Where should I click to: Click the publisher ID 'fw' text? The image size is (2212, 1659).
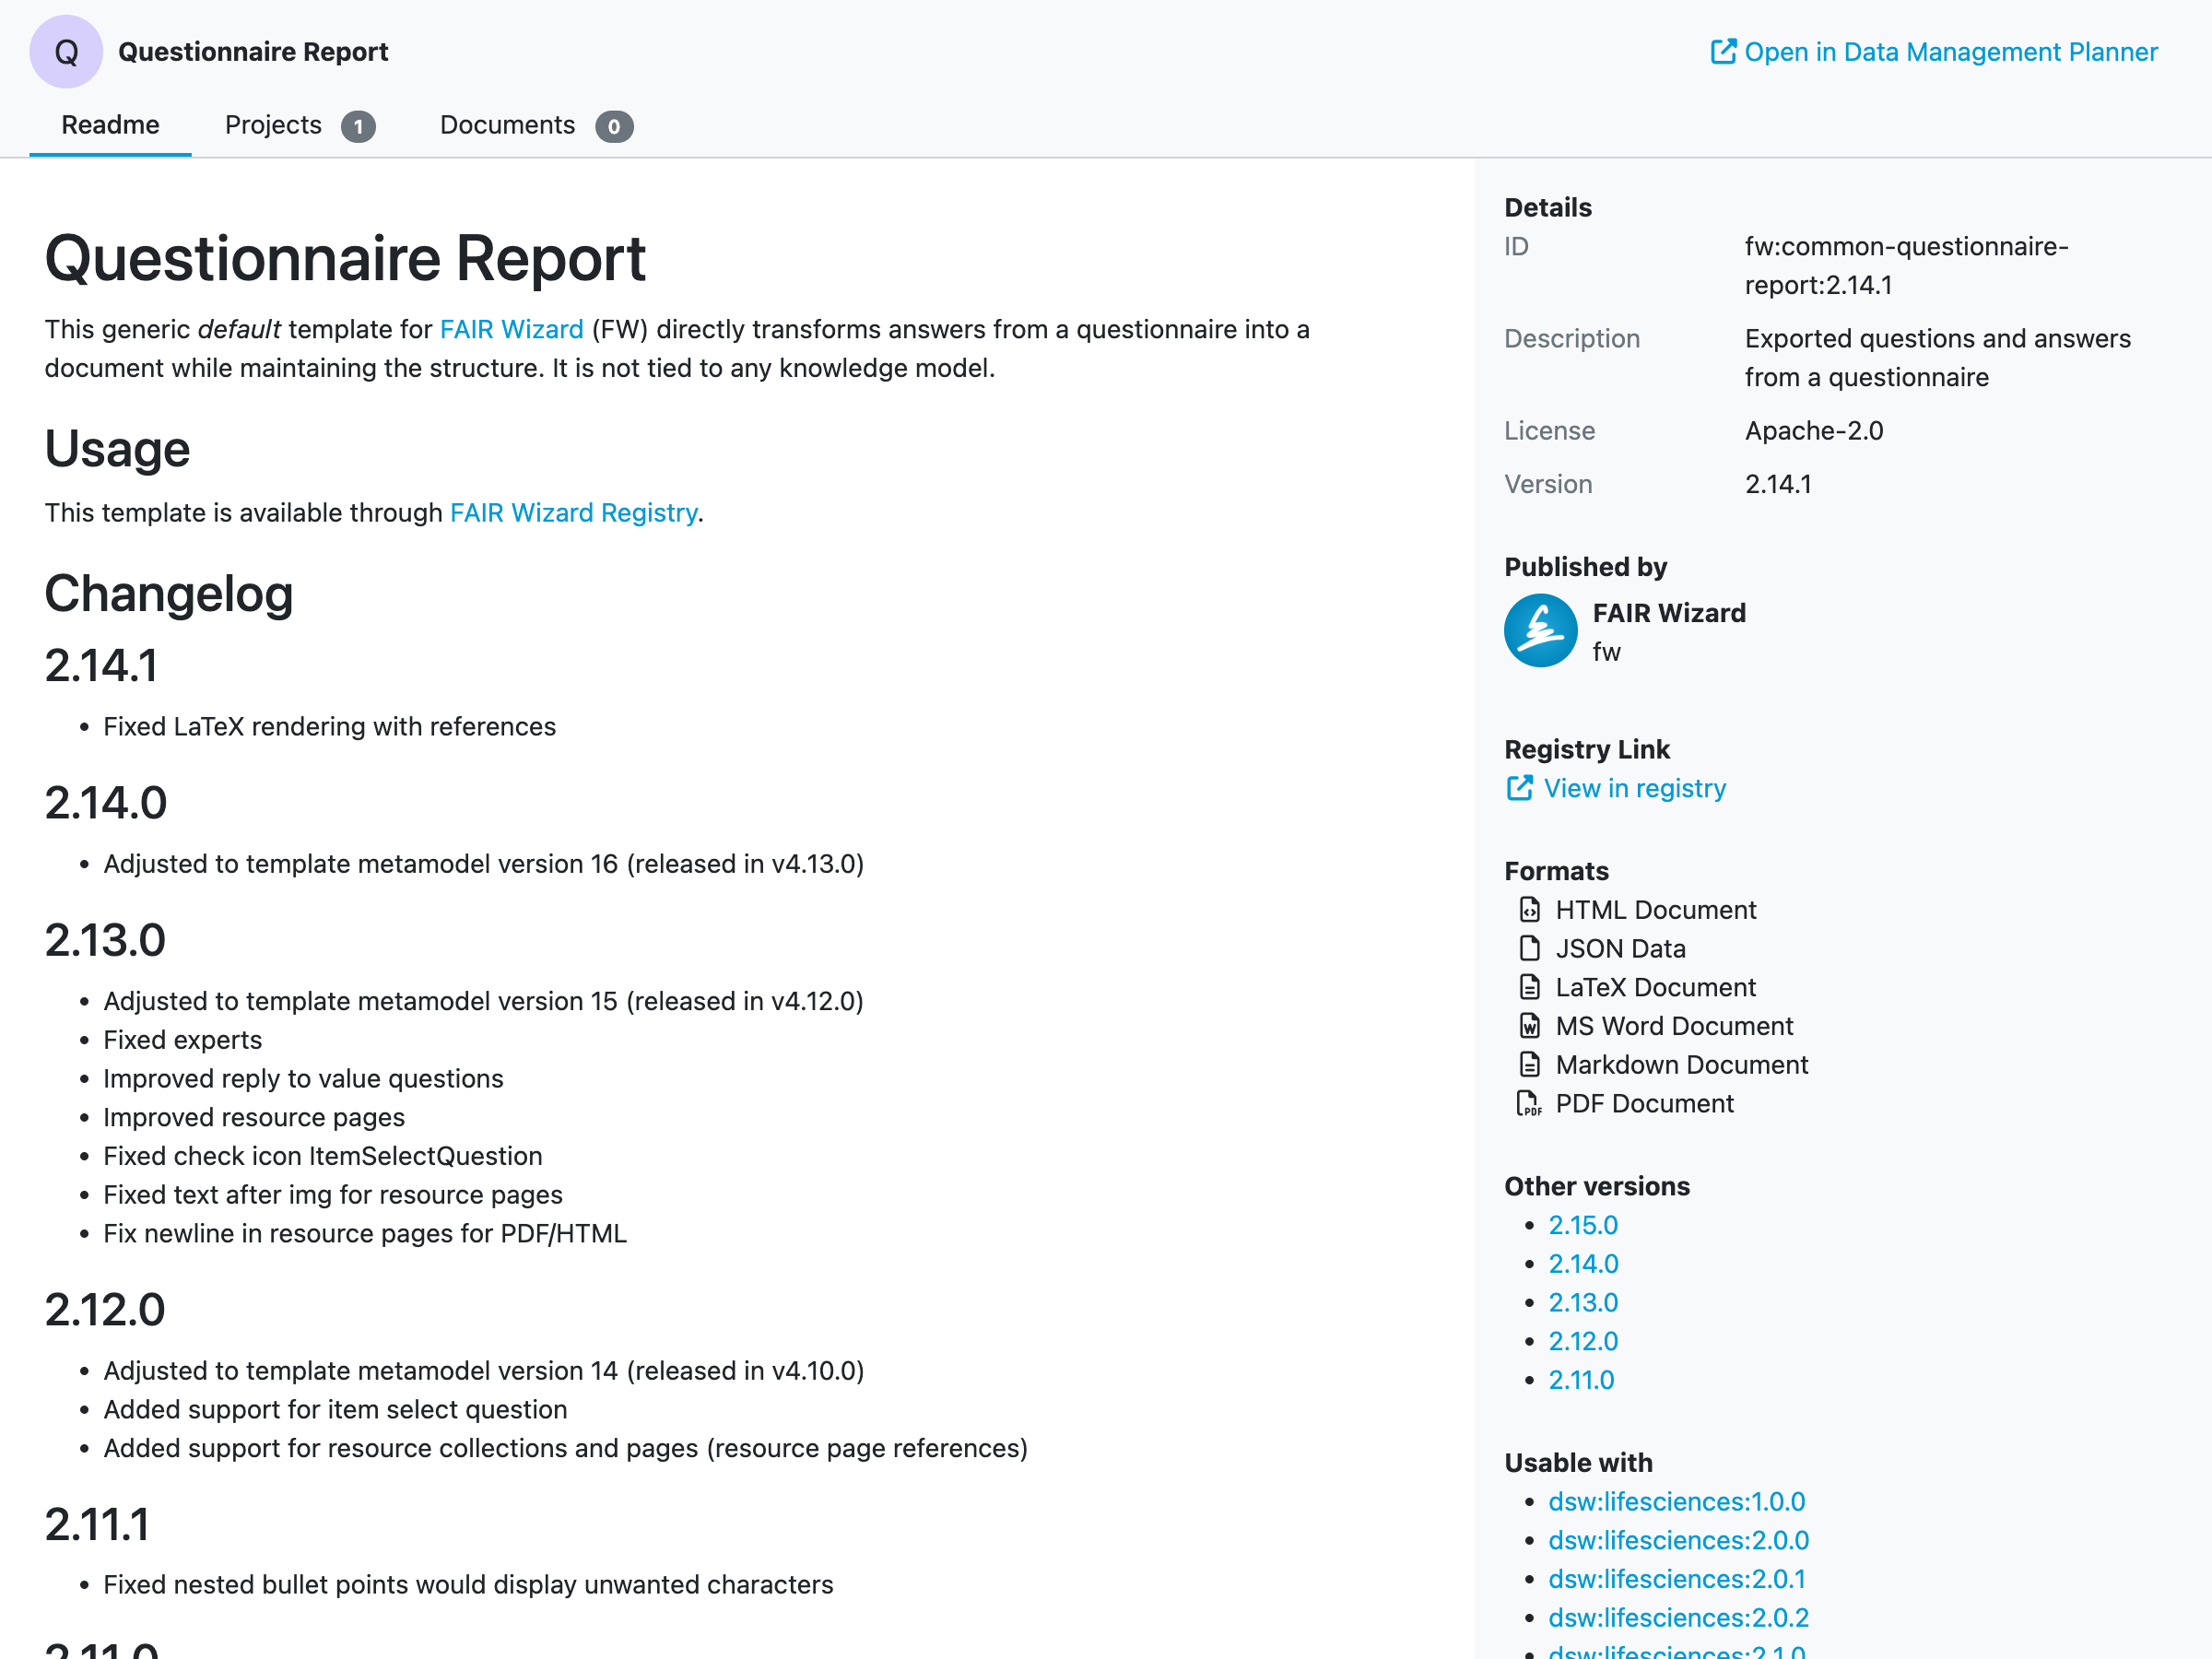click(1606, 652)
